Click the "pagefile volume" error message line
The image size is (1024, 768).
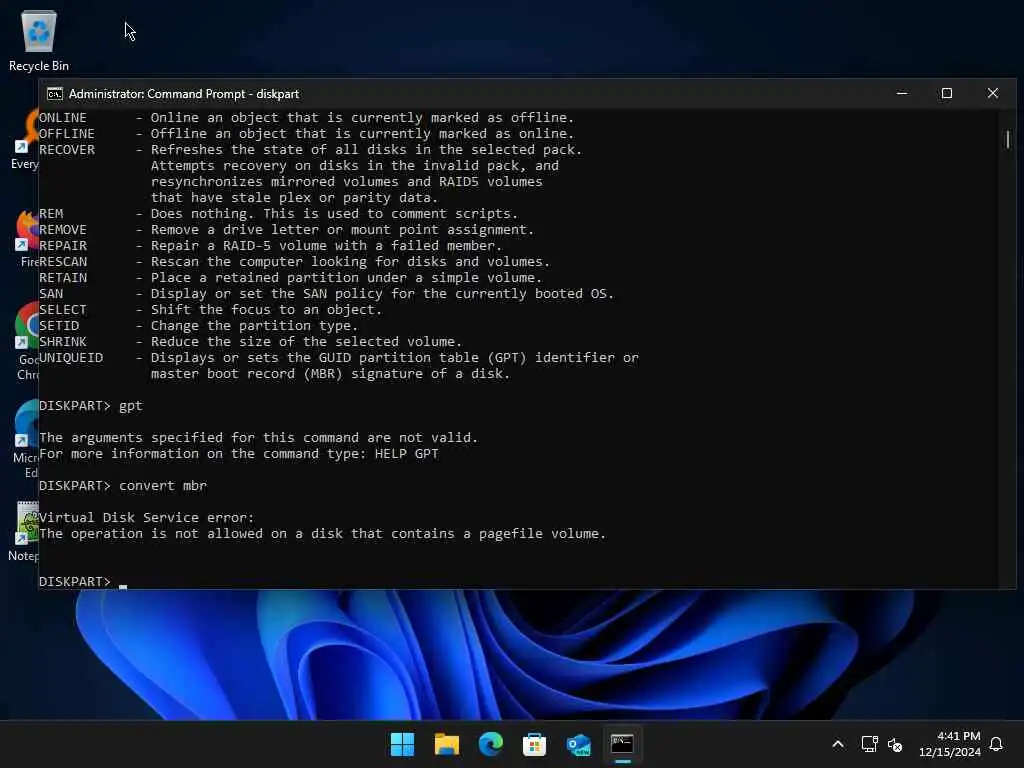[323, 534]
